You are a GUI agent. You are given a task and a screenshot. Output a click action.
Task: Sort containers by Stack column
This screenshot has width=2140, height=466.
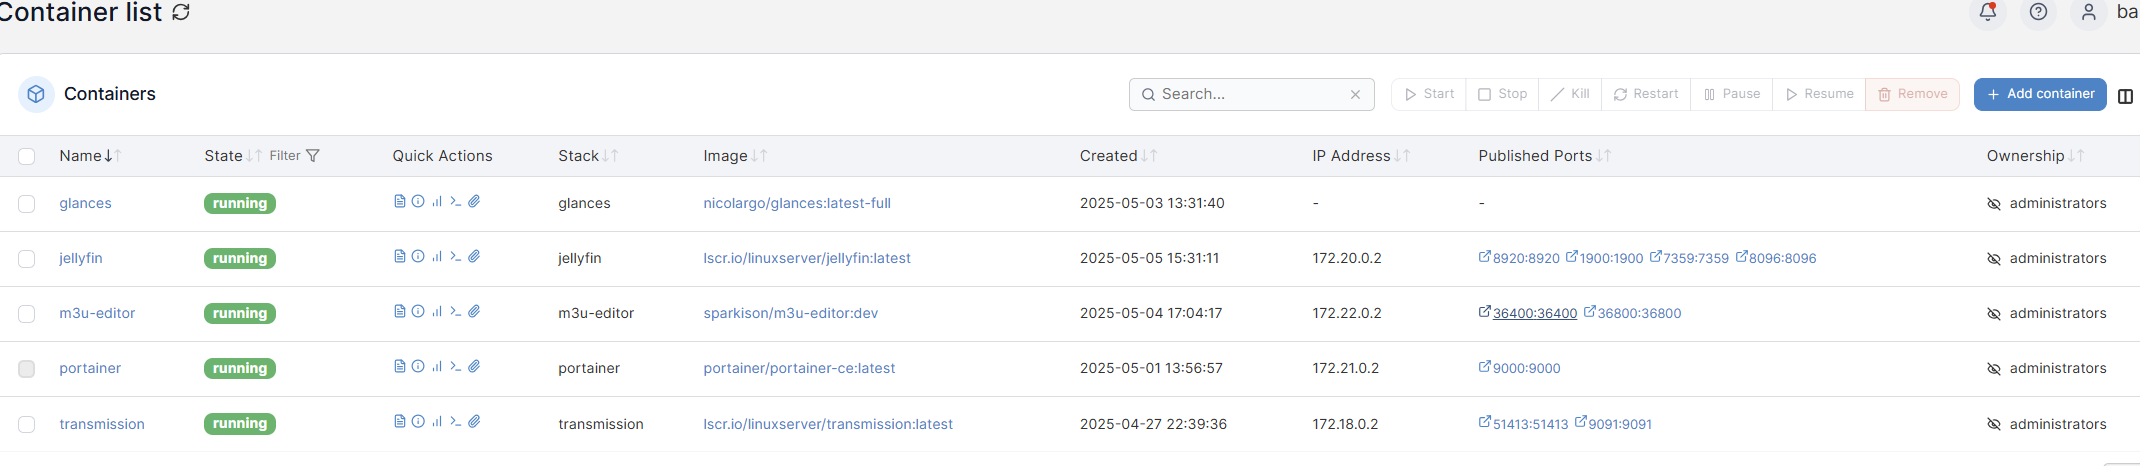tap(588, 155)
